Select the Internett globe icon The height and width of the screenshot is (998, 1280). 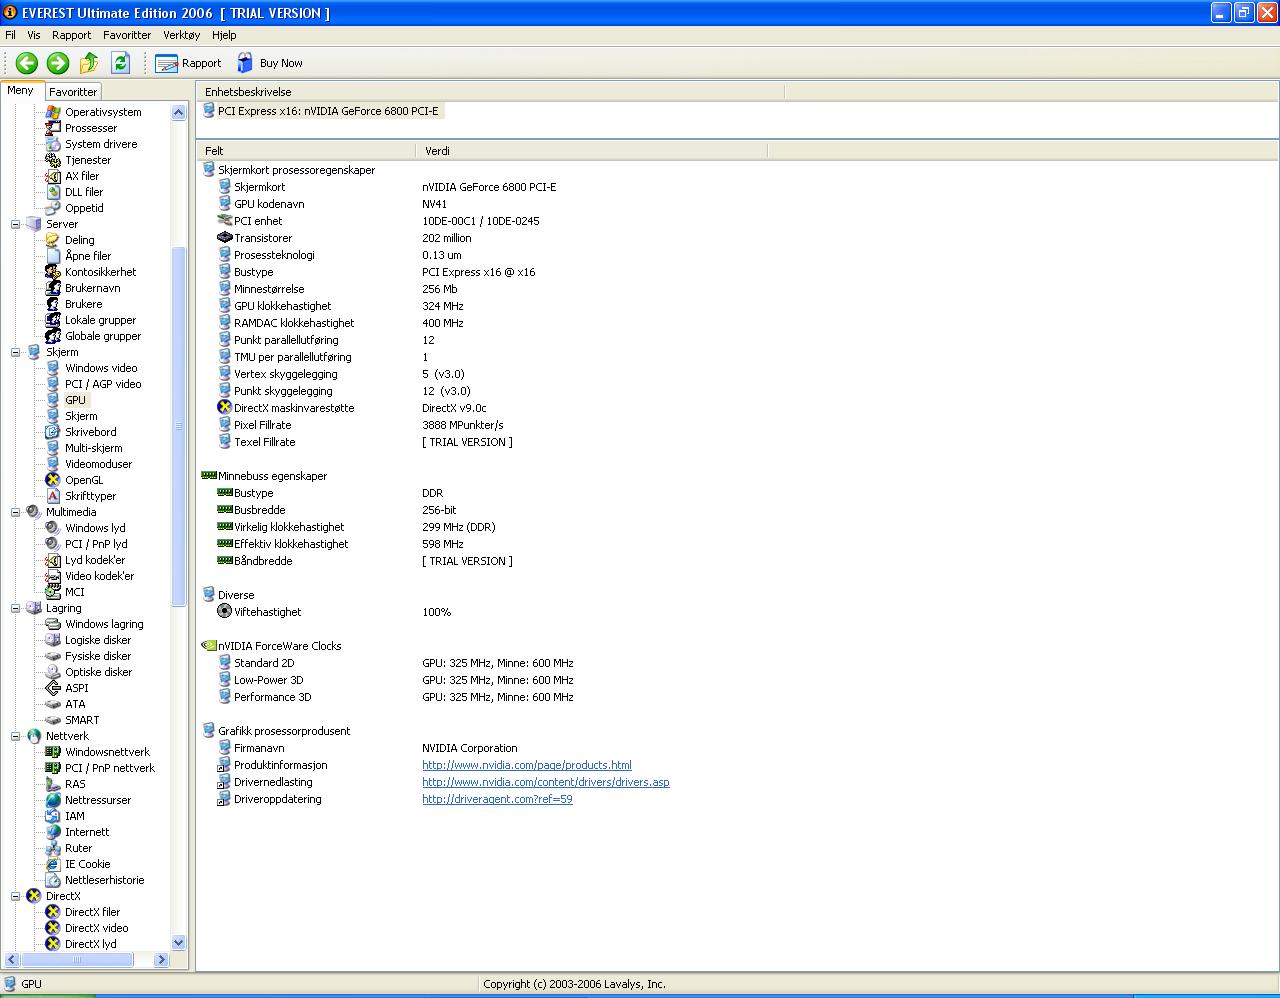[53, 832]
